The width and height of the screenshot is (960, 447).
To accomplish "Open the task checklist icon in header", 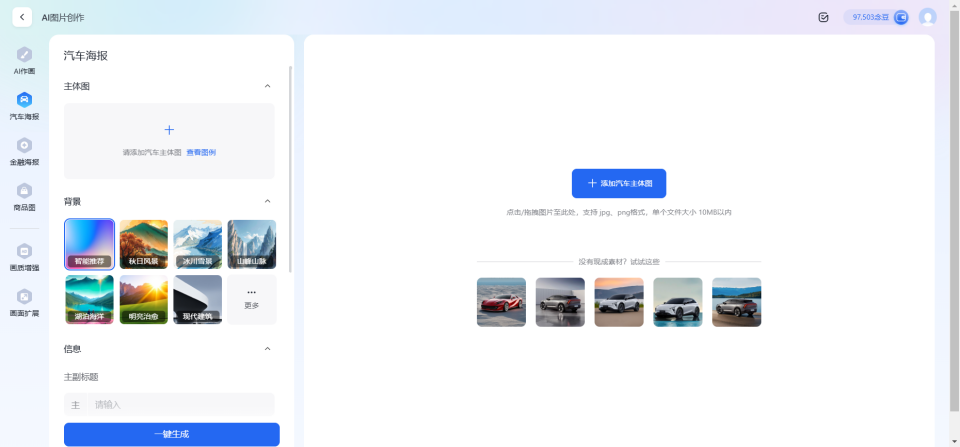I will click(823, 17).
